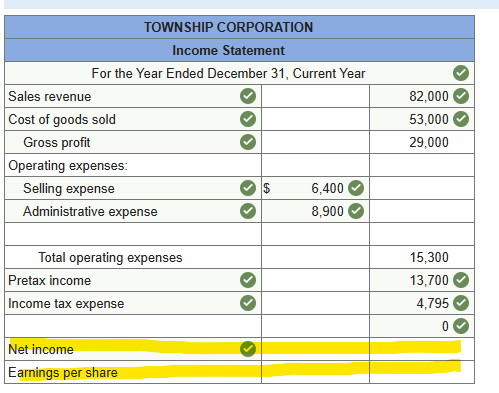Click the checkmark in the date header row
This screenshot has height=393, width=499.
pyautogui.click(x=461, y=73)
